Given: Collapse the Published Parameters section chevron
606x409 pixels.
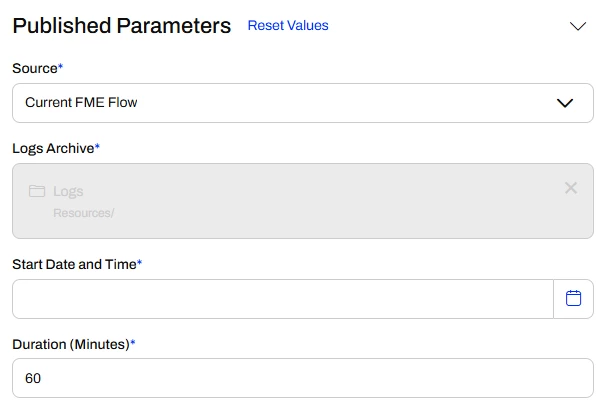Looking at the screenshot, I should (x=577, y=26).
